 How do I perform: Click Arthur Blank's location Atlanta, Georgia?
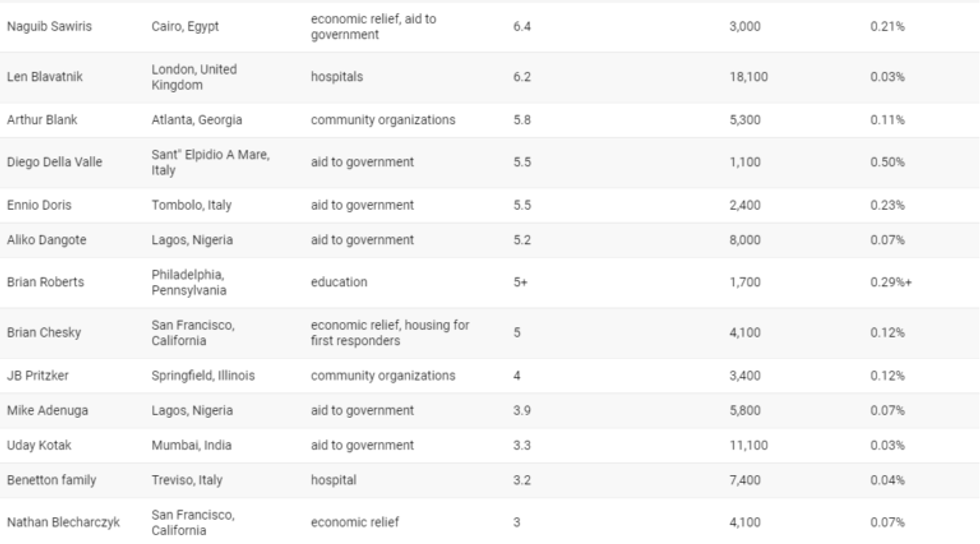pyautogui.click(x=196, y=120)
